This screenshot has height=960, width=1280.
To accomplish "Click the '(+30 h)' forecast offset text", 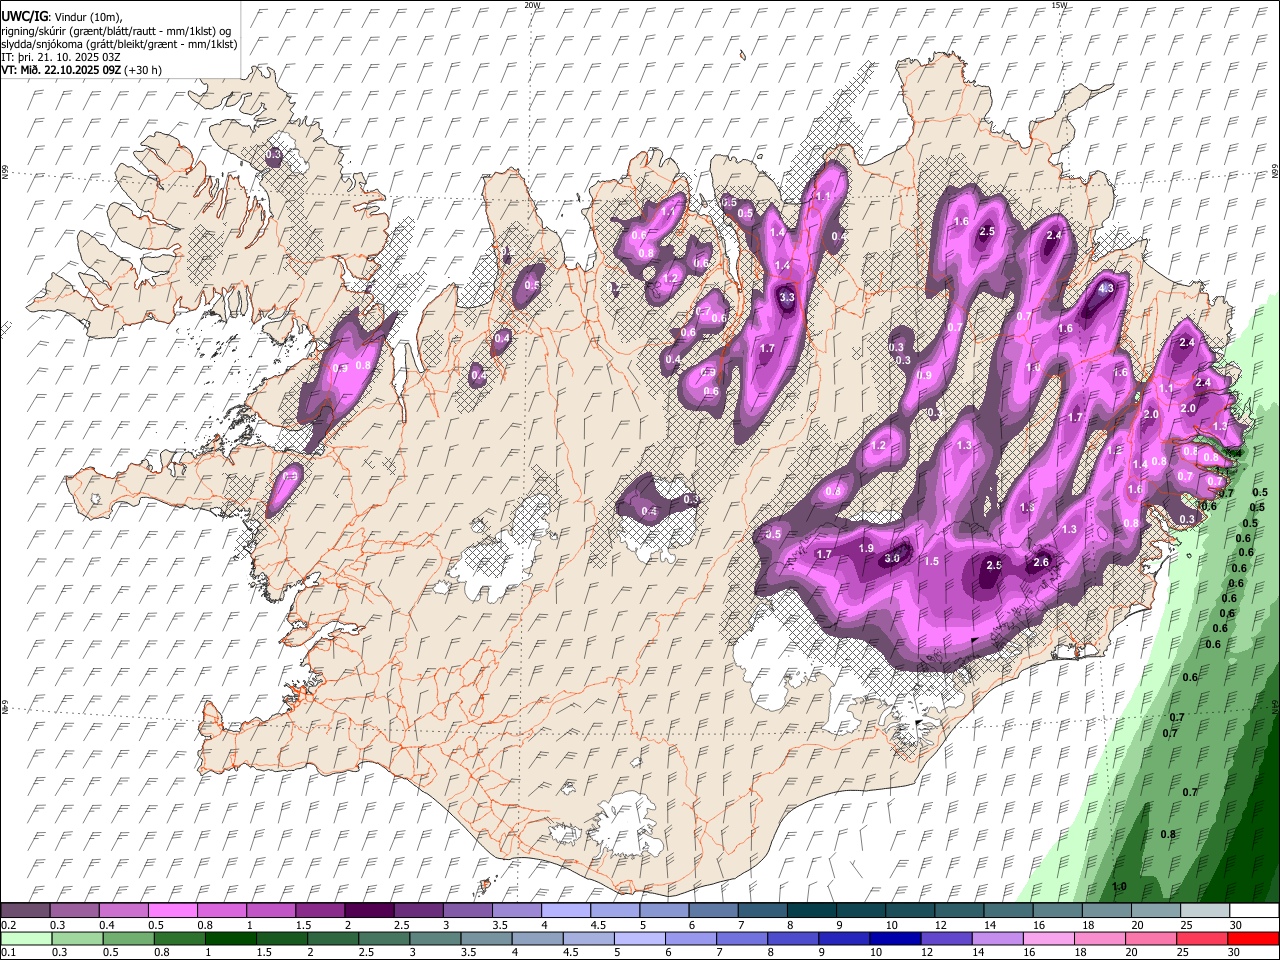I will (x=144, y=70).
